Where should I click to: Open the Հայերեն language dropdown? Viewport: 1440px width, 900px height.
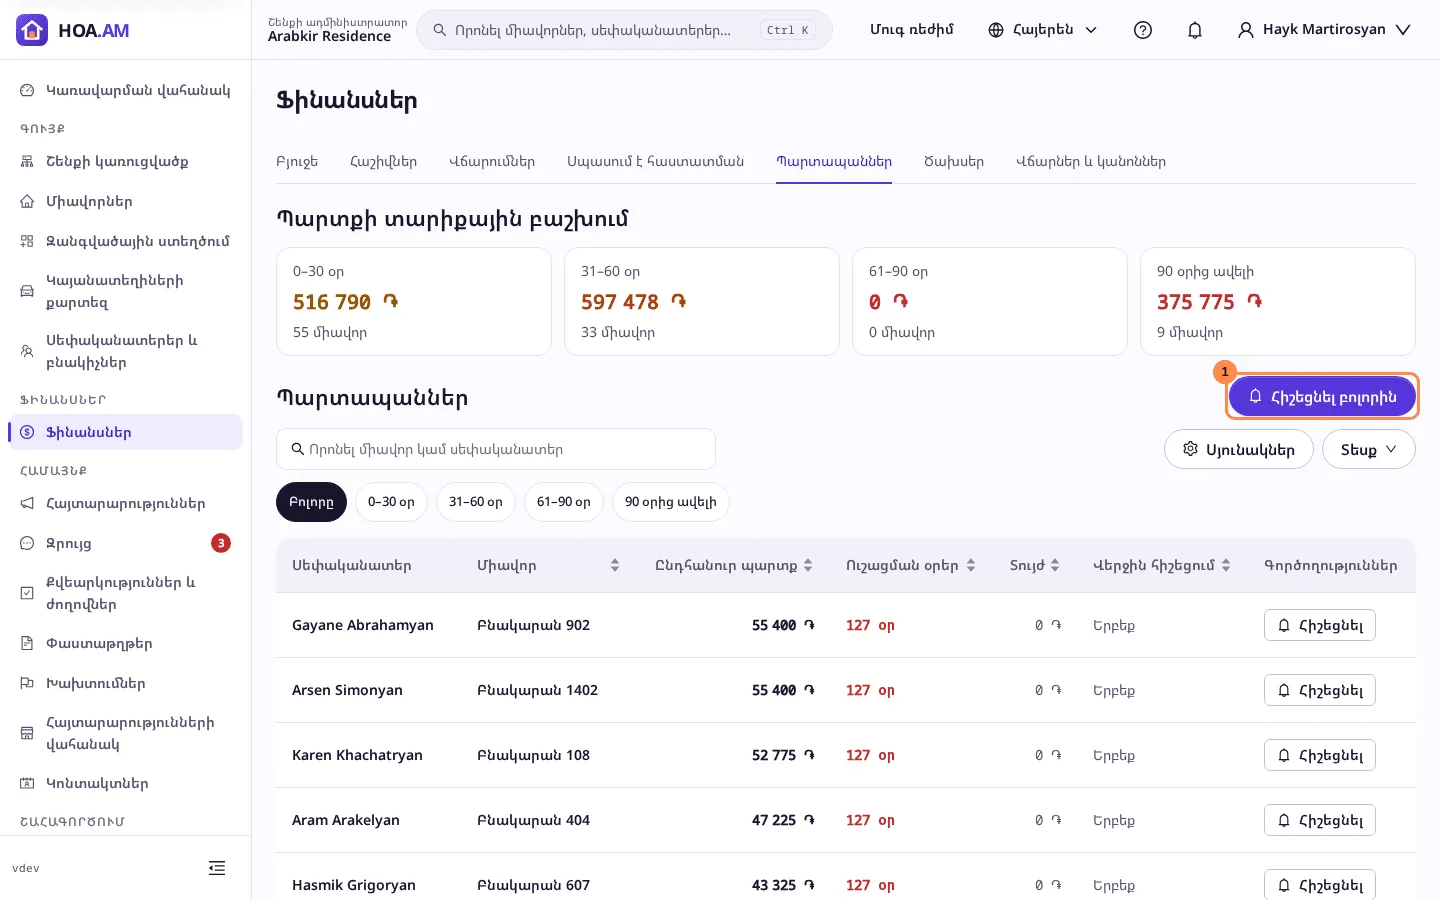pos(1043,30)
